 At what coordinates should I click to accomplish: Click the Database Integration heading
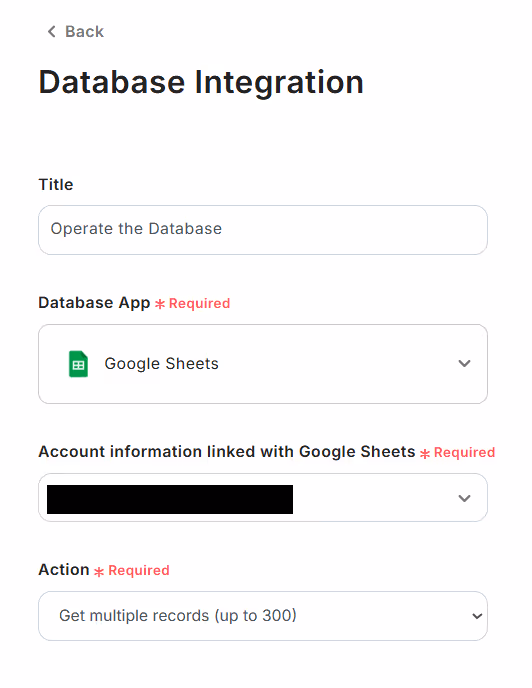click(x=201, y=82)
